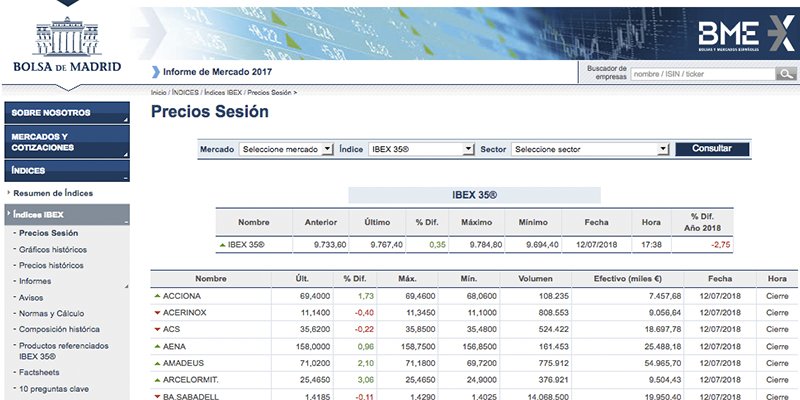Click Precios Sesión breadcrumb link
The width and height of the screenshot is (800, 400).
coord(269,93)
